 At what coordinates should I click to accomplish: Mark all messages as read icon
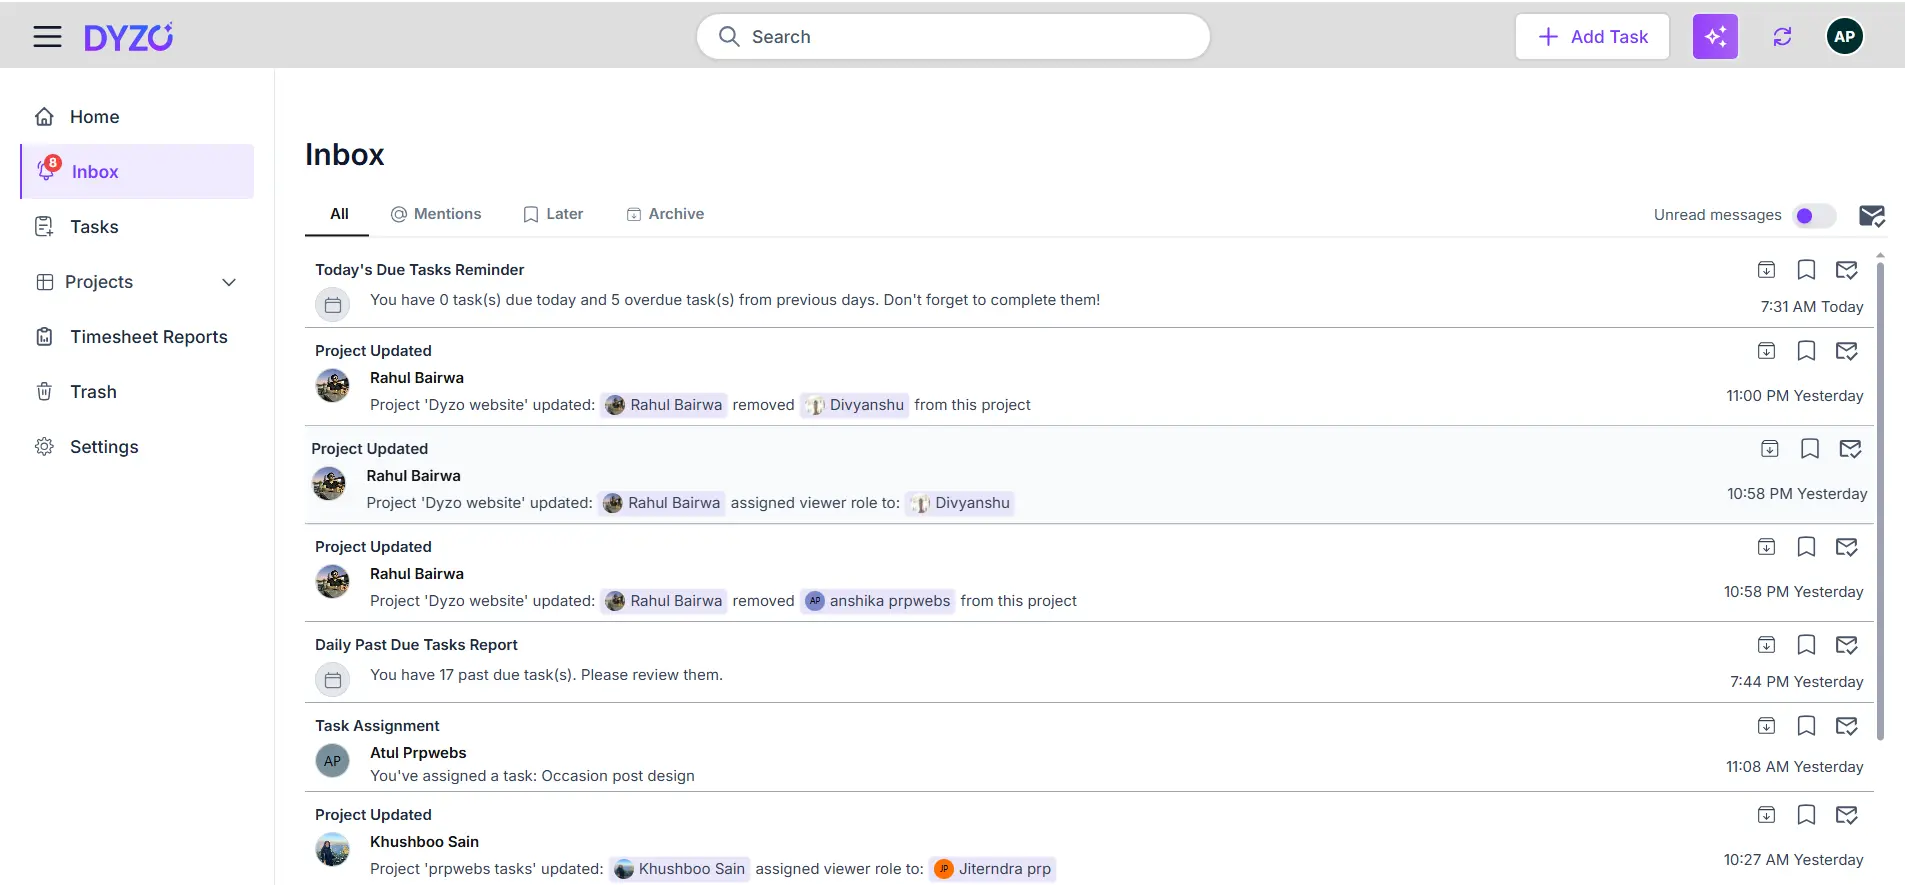1871,216
